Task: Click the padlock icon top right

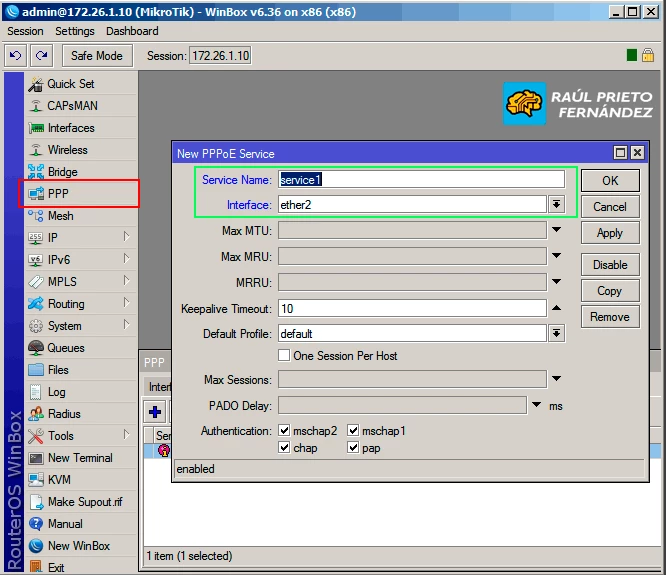Action: pos(648,55)
